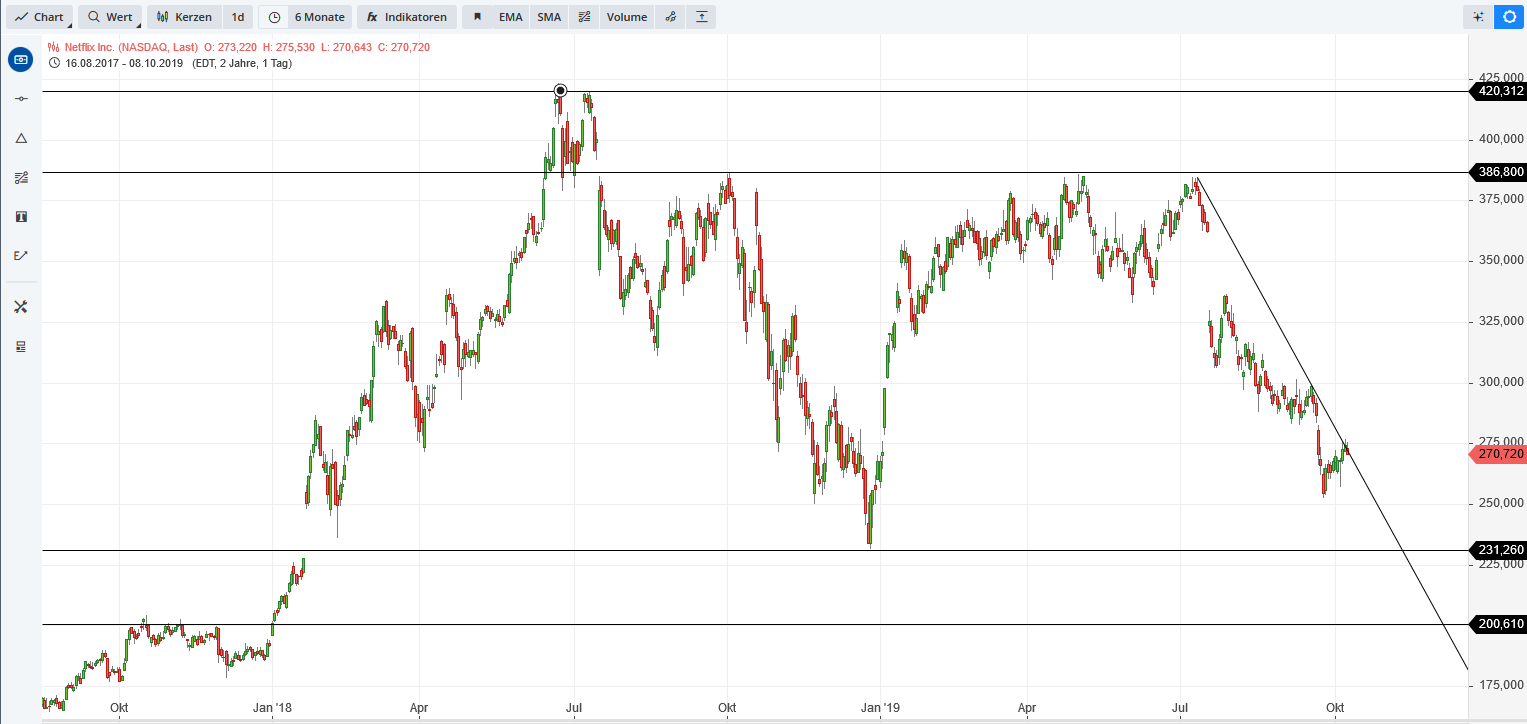
Task: Open the Indikatoren menu
Action: (406, 17)
